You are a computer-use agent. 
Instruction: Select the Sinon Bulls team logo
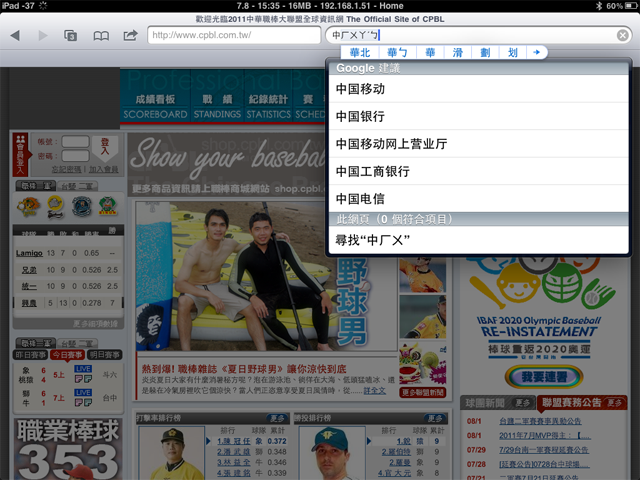click(x=108, y=206)
